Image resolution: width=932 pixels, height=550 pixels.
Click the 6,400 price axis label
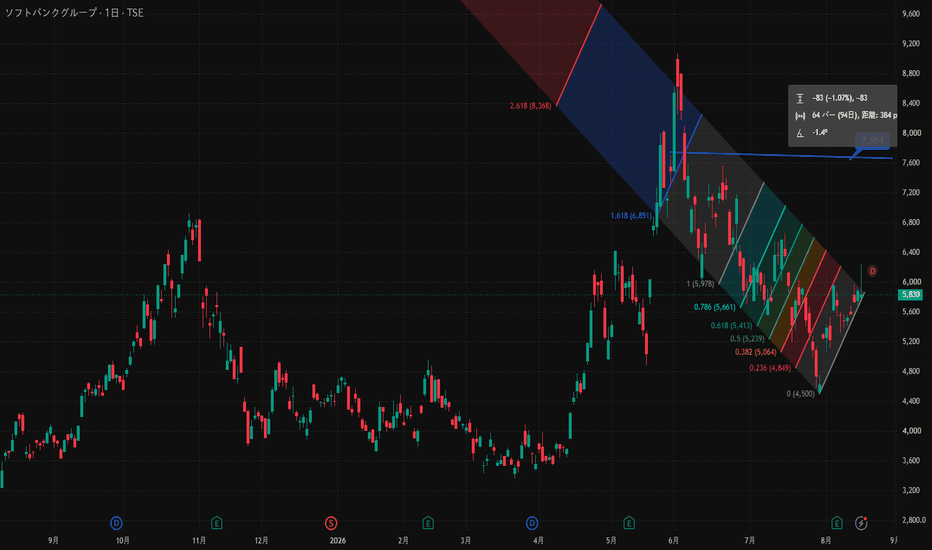tap(911, 252)
